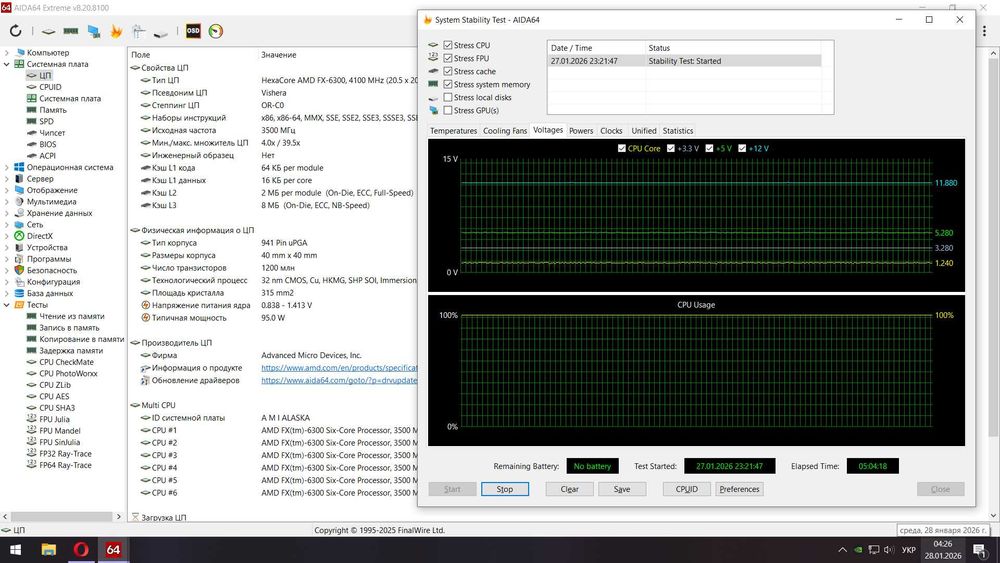Open the OSD panel toolbar icon

point(193,31)
